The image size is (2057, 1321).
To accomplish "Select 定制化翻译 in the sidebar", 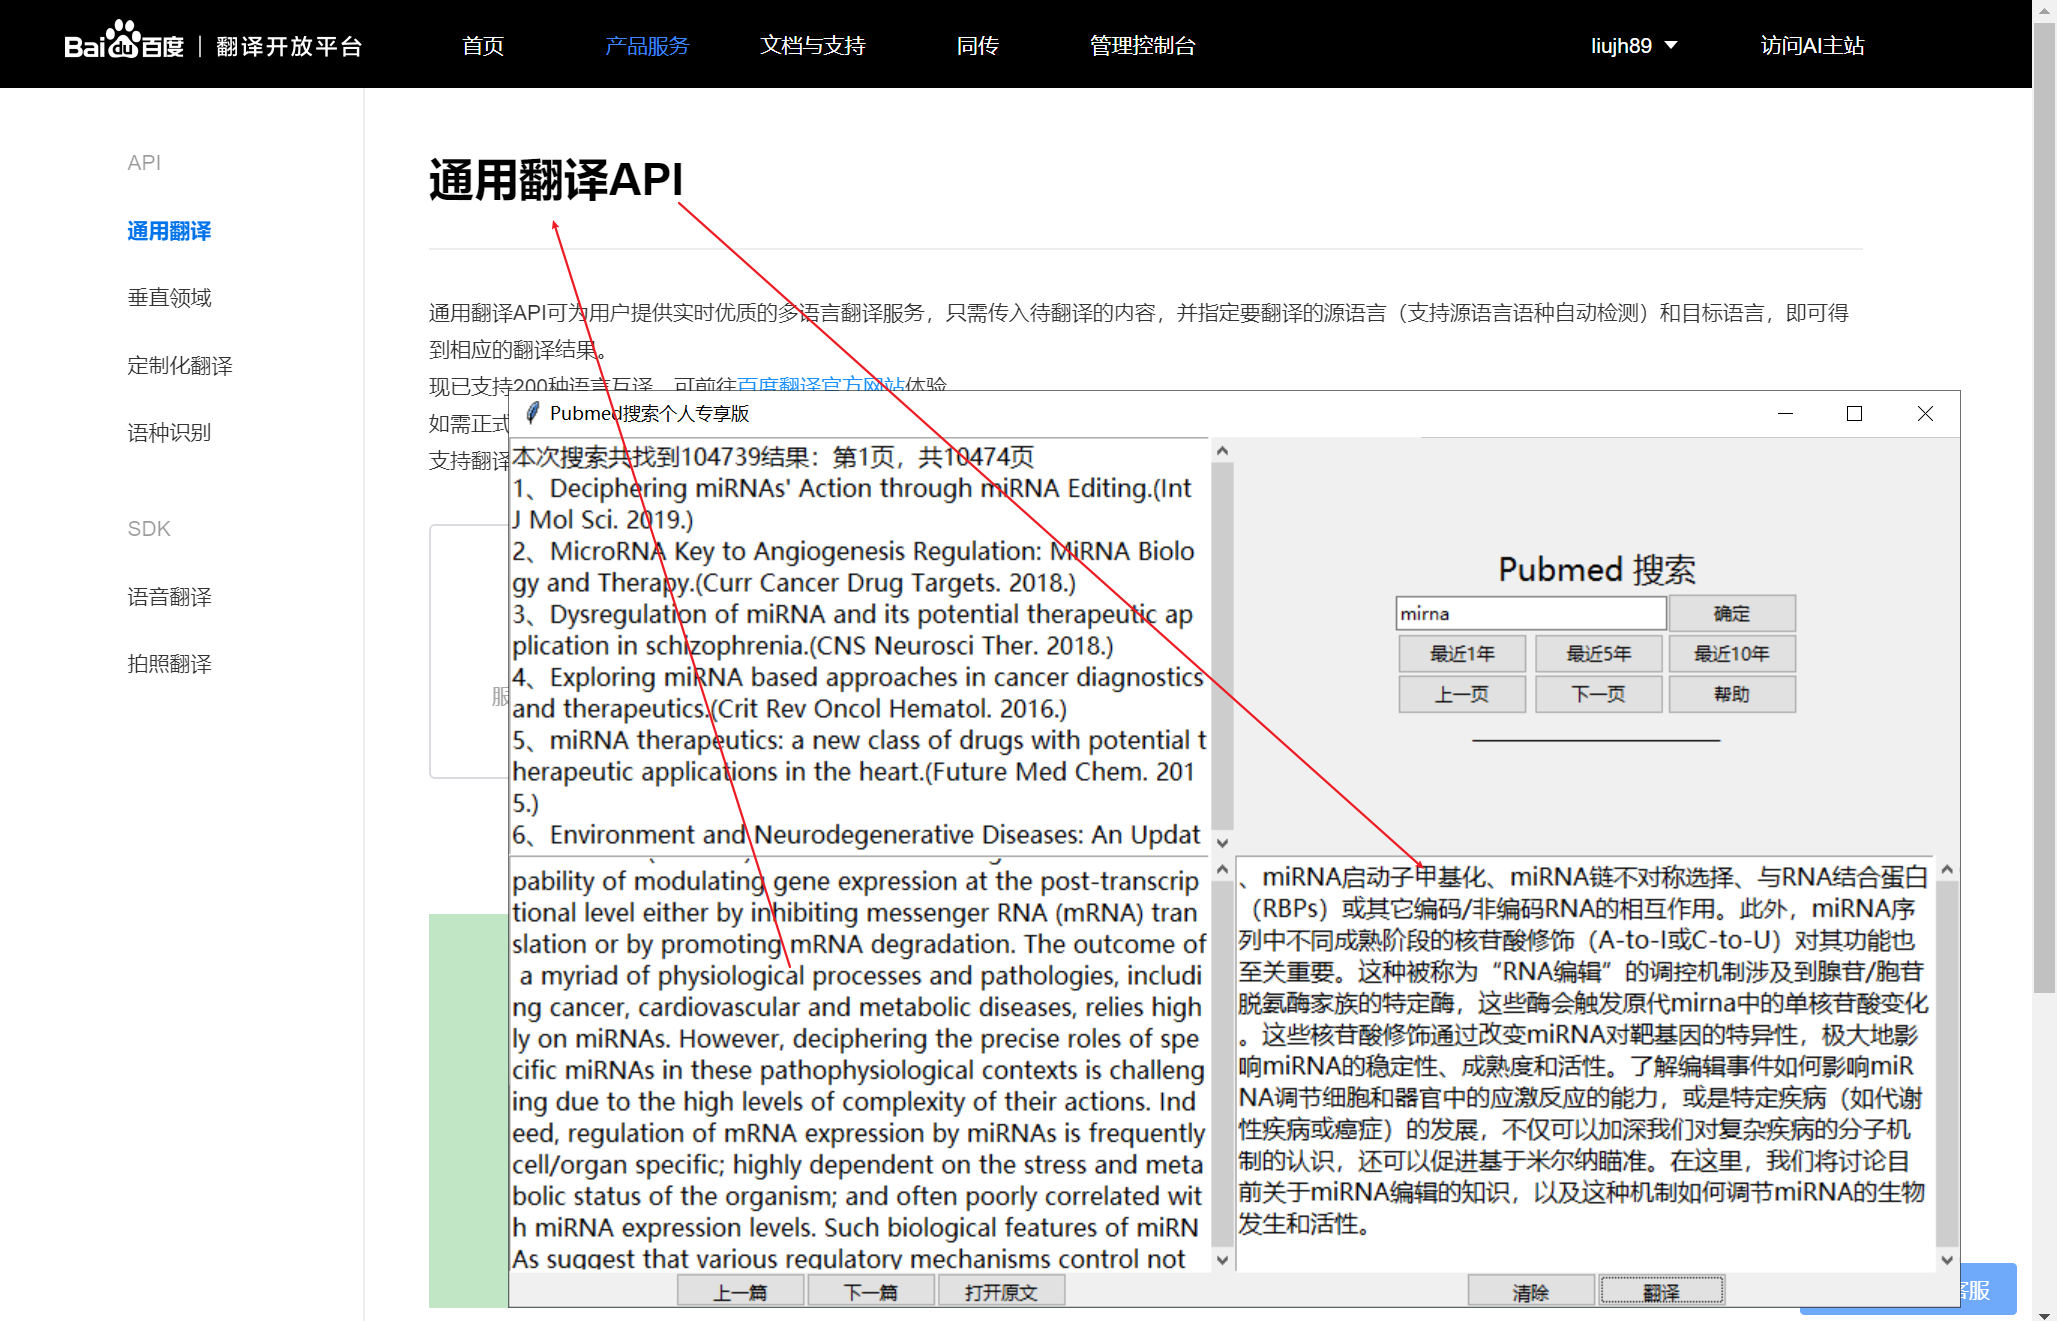I will (180, 365).
